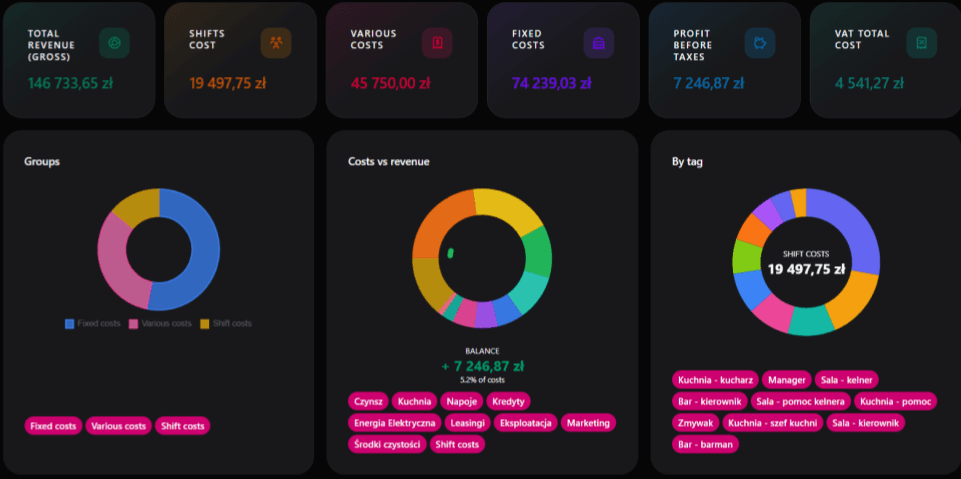Click the 5.2% of costs text
The width and height of the screenshot is (961, 479).
482,380
